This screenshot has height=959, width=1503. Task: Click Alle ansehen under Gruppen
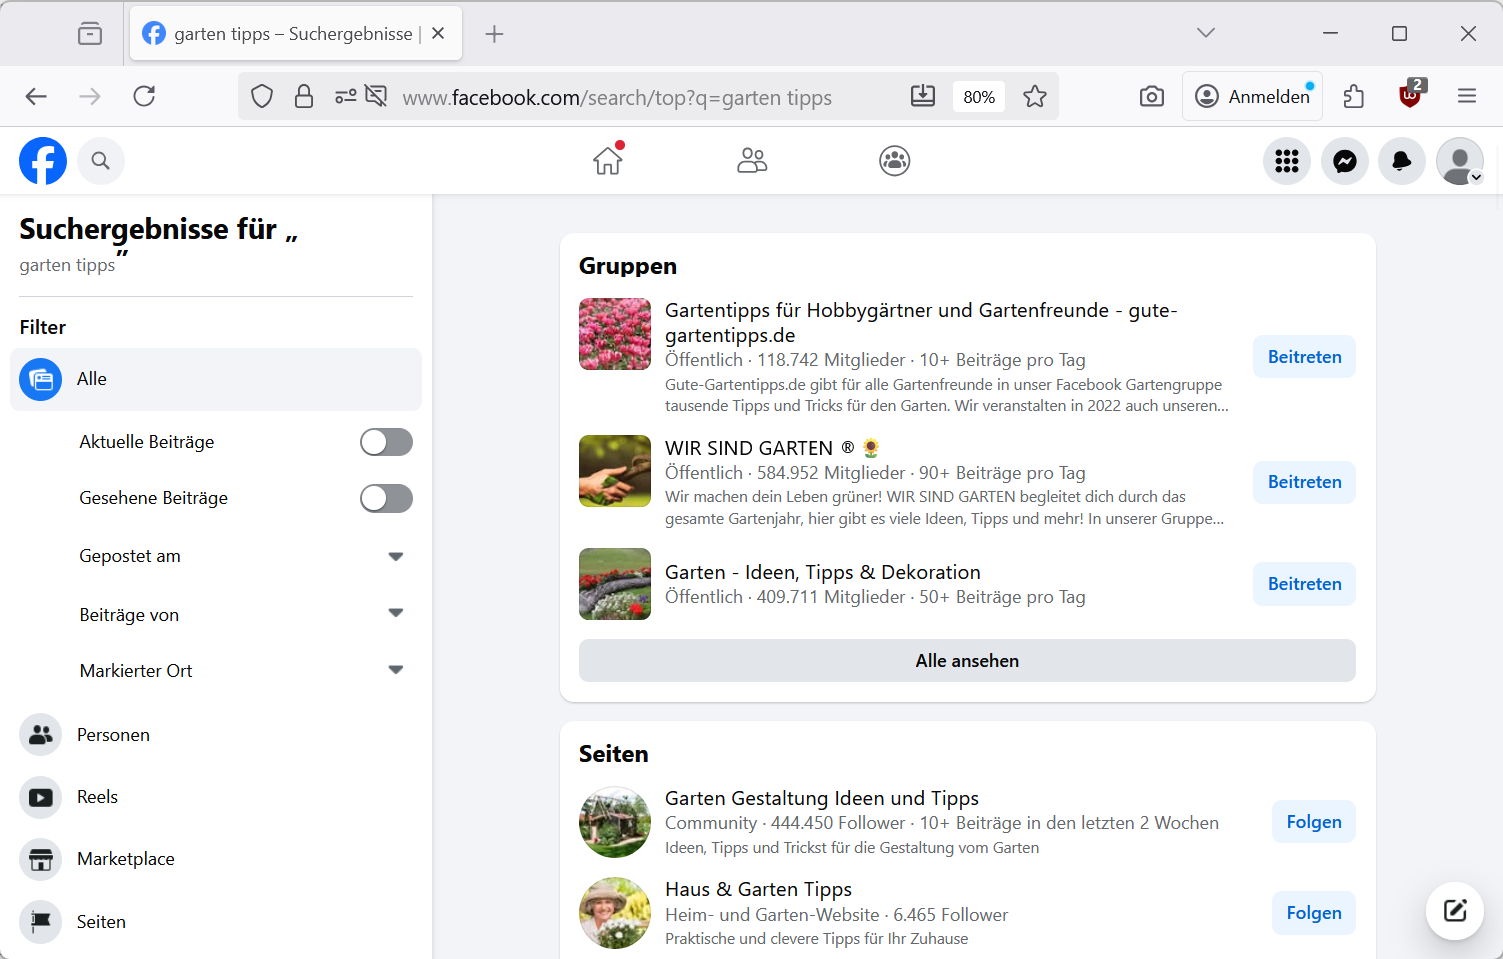(x=966, y=661)
